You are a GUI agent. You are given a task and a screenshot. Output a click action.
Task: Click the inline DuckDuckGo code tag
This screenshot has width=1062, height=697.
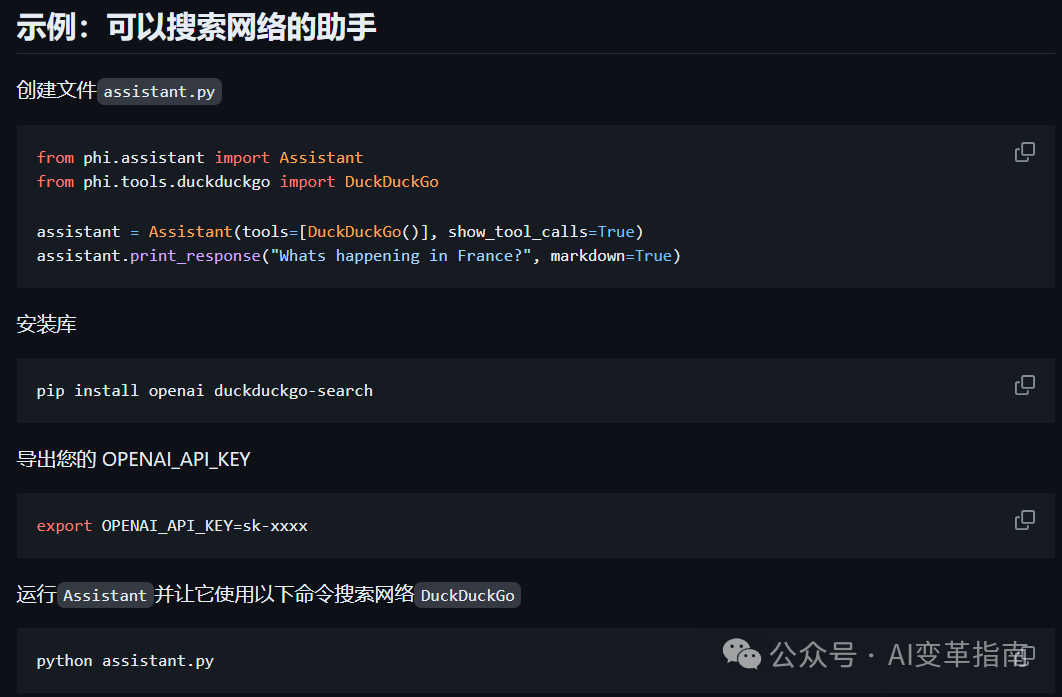(467, 596)
